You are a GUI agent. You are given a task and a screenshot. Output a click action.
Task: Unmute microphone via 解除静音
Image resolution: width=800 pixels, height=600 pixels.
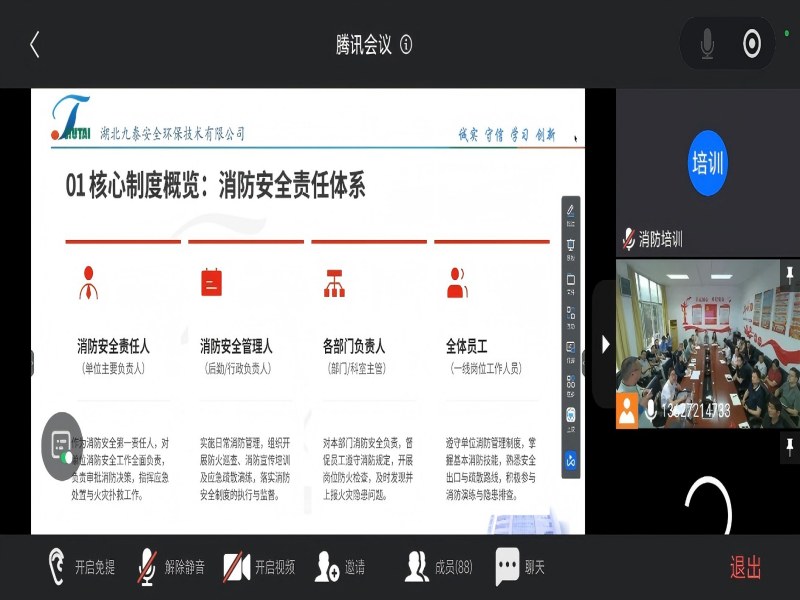click(171, 567)
